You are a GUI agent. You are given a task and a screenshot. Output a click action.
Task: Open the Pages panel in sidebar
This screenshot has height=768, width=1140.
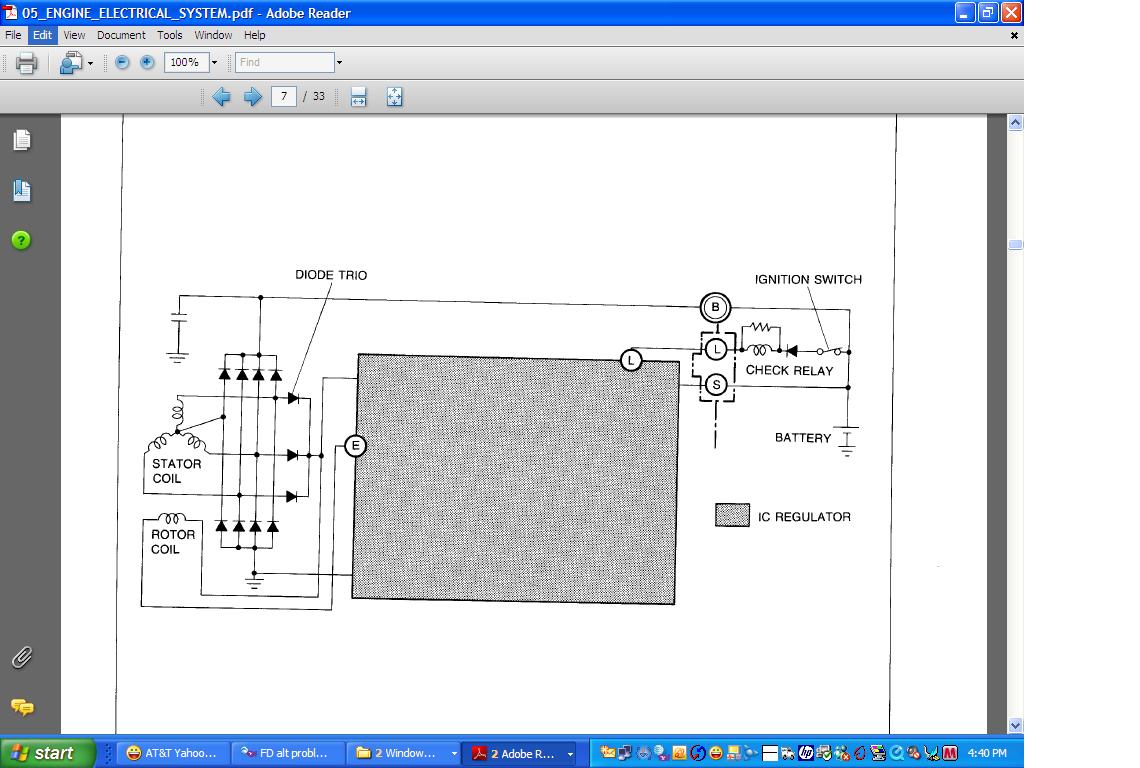pyautogui.click(x=22, y=140)
